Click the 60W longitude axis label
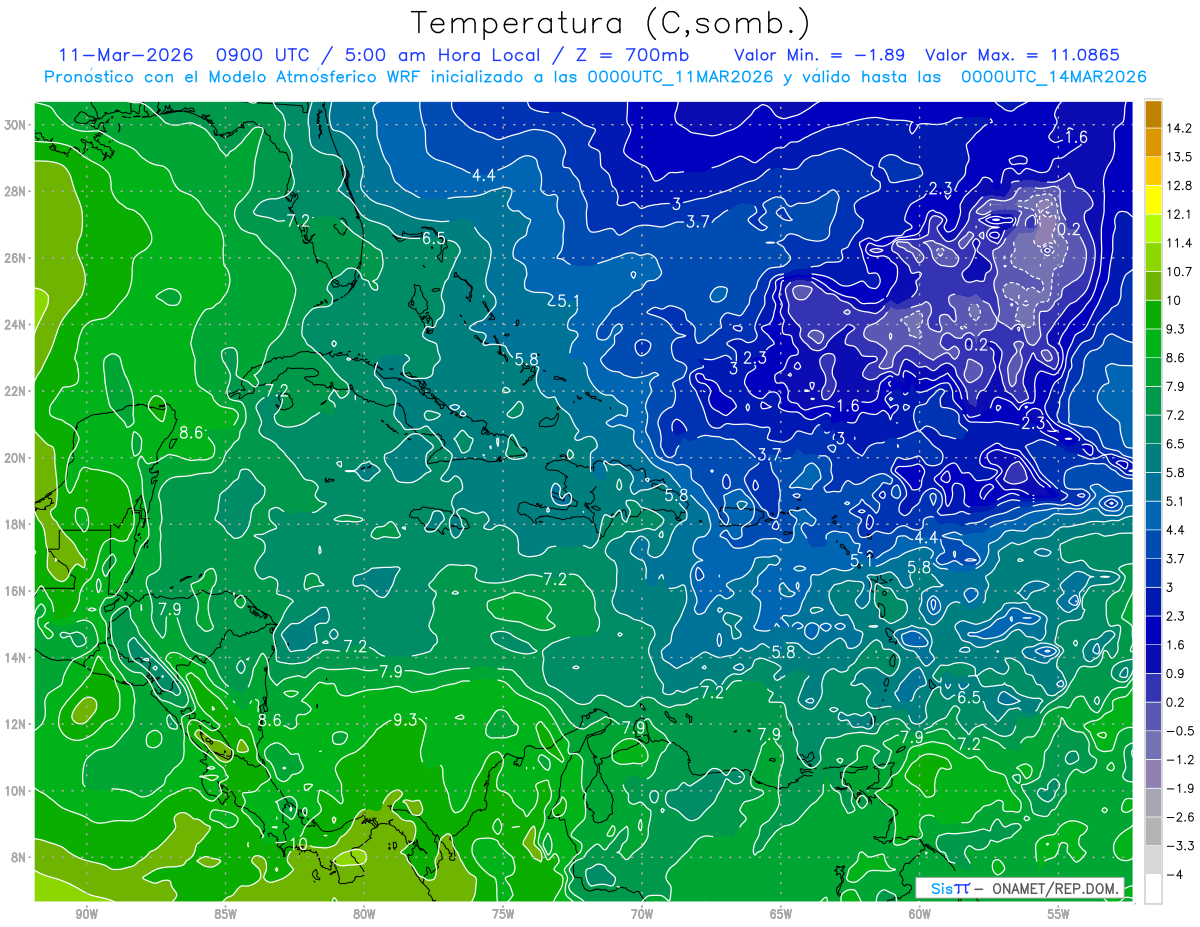This screenshot has height=927, width=1200. (920, 914)
